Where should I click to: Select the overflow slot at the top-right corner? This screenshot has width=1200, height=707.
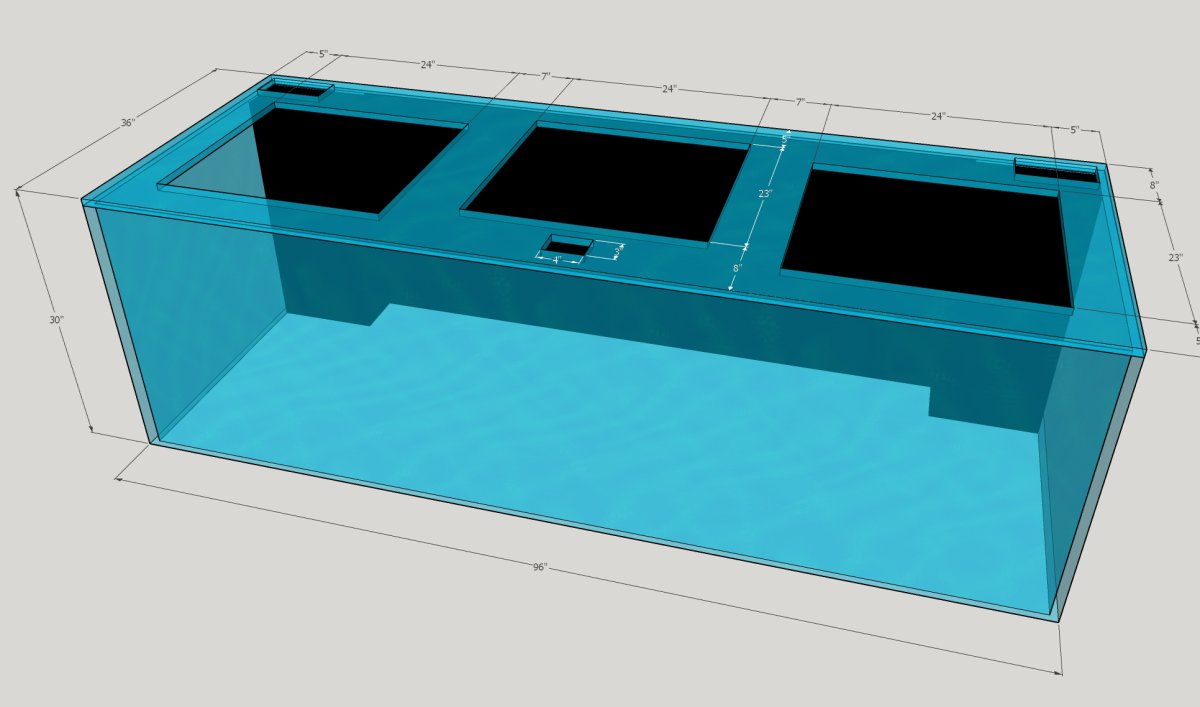click(x=1055, y=171)
